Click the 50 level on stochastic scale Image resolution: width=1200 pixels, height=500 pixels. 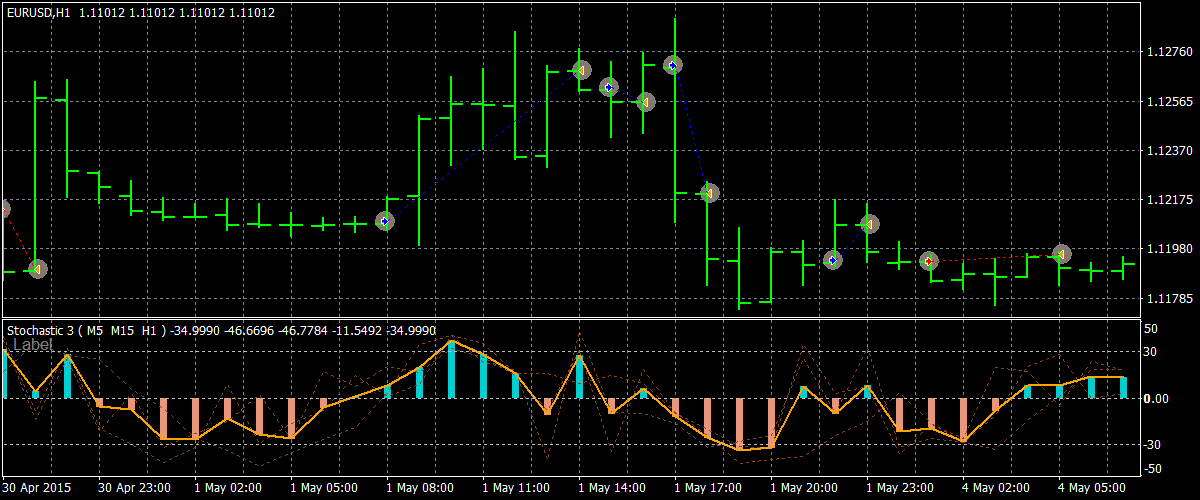[1151, 329]
